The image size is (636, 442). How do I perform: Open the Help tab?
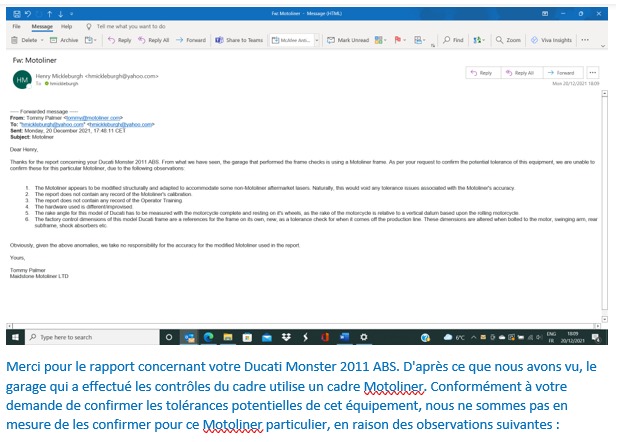point(67,26)
